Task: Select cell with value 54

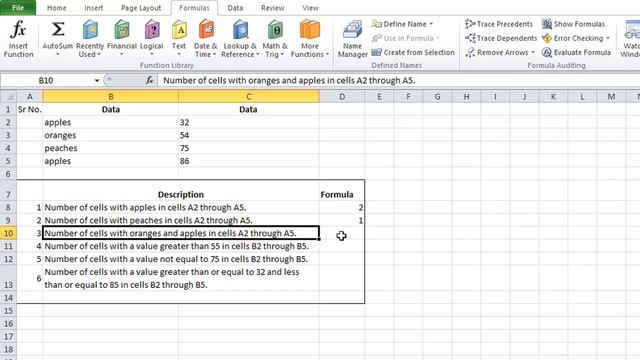Action: pos(249,135)
